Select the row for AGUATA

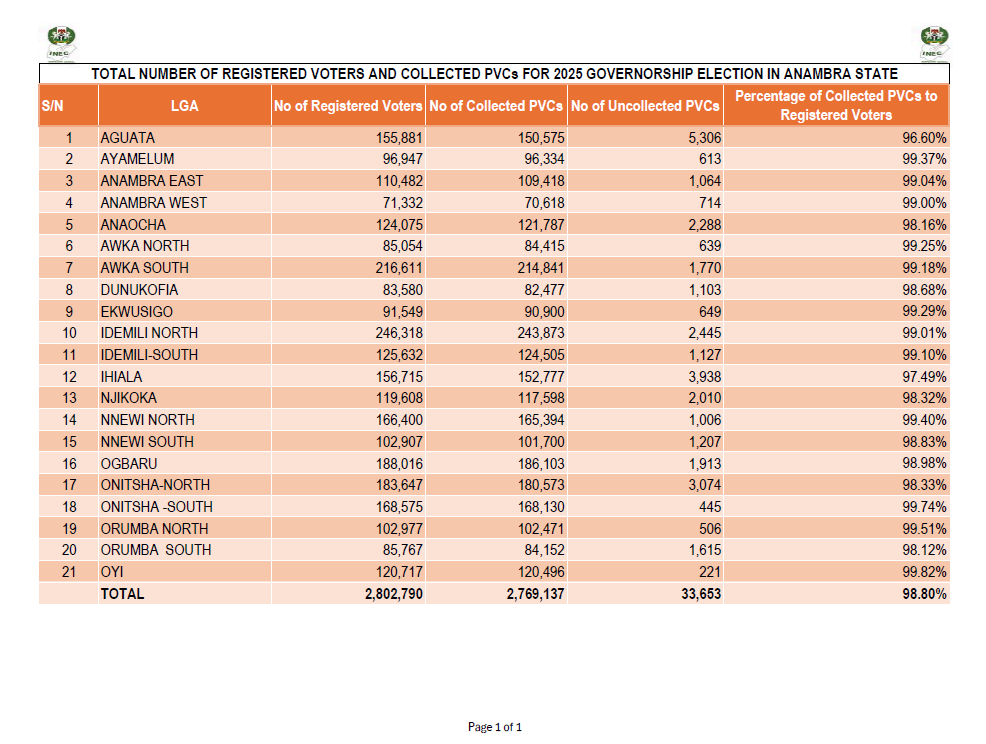[x=300, y=137]
